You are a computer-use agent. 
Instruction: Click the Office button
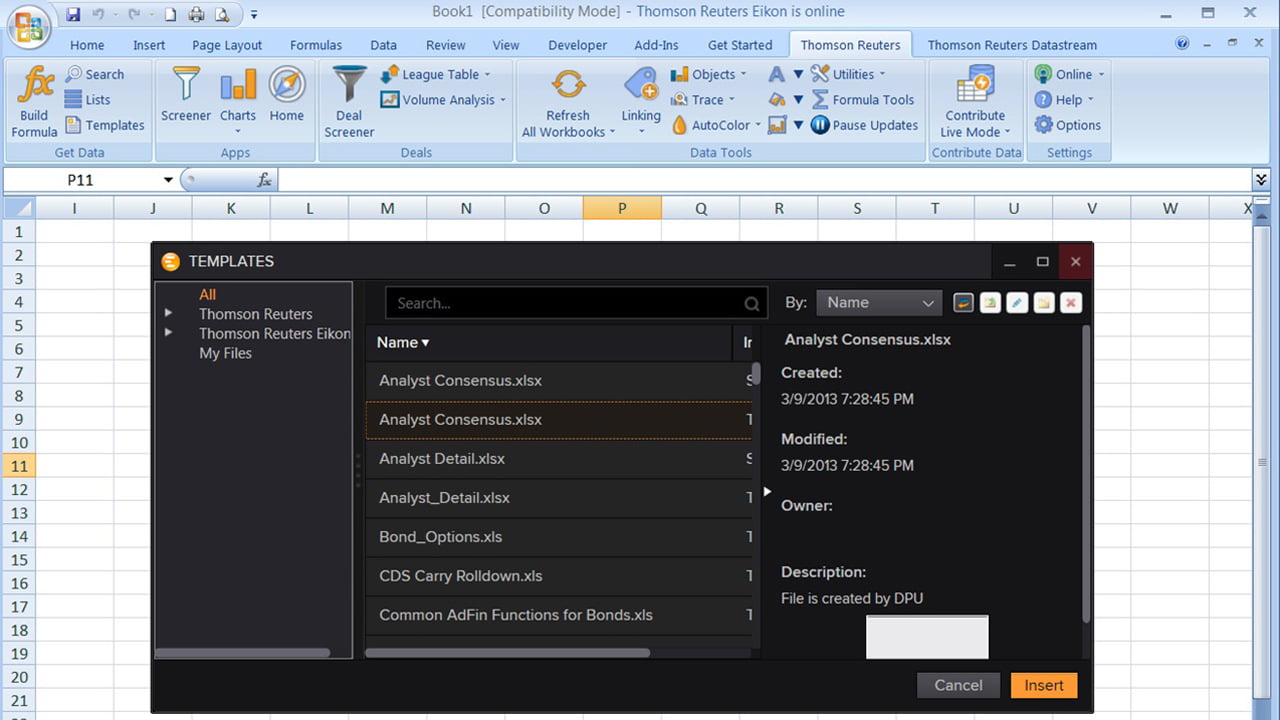[x=27, y=25]
